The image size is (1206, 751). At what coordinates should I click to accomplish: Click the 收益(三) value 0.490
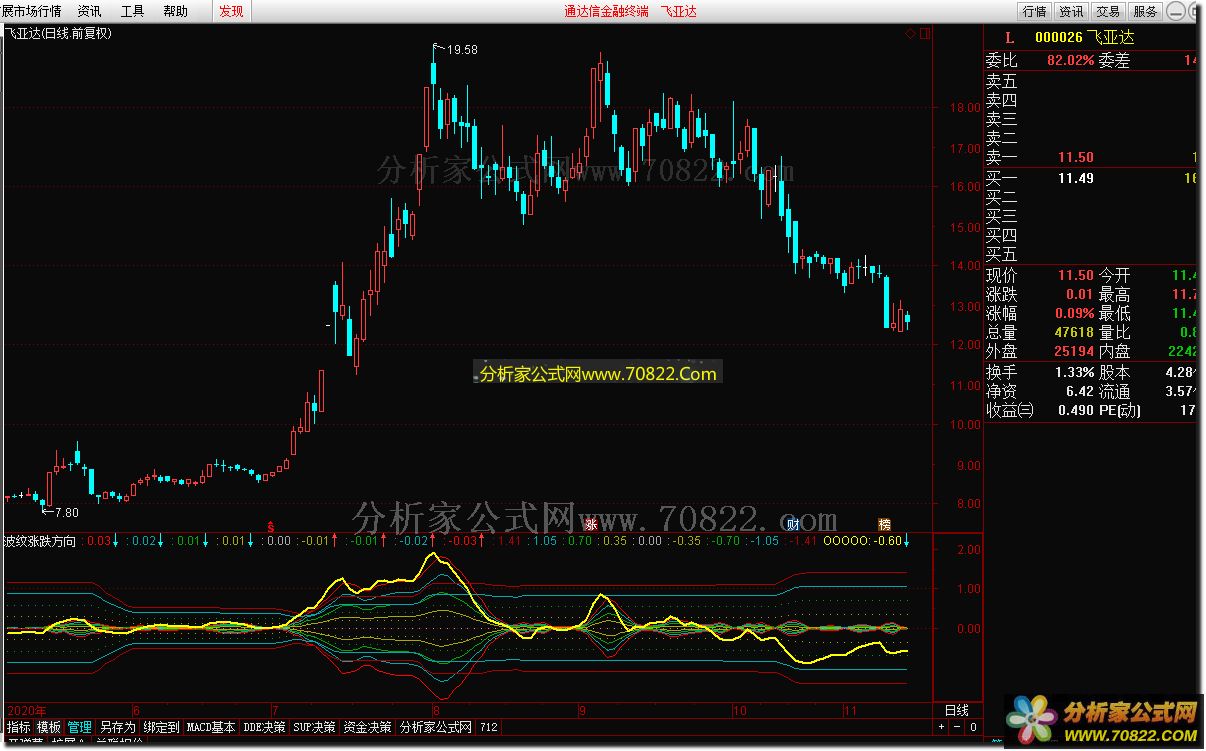coord(1075,410)
